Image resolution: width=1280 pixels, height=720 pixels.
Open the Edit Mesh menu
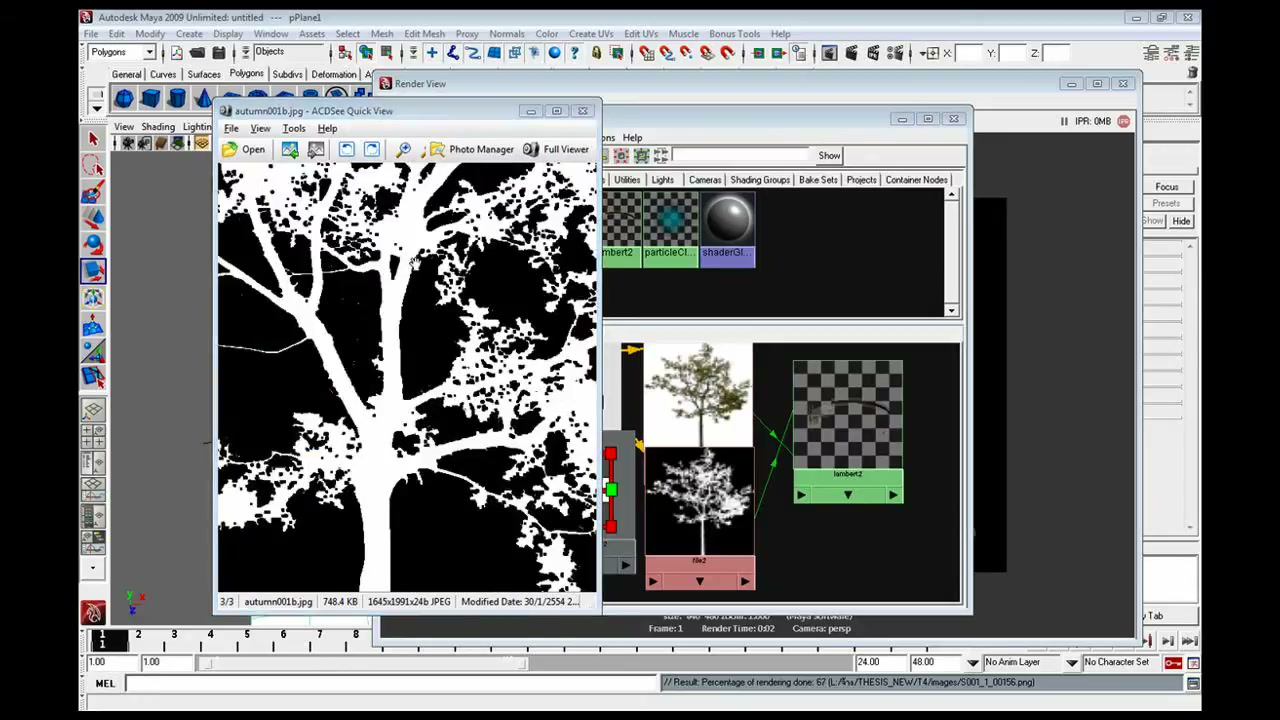pyautogui.click(x=424, y=34)
